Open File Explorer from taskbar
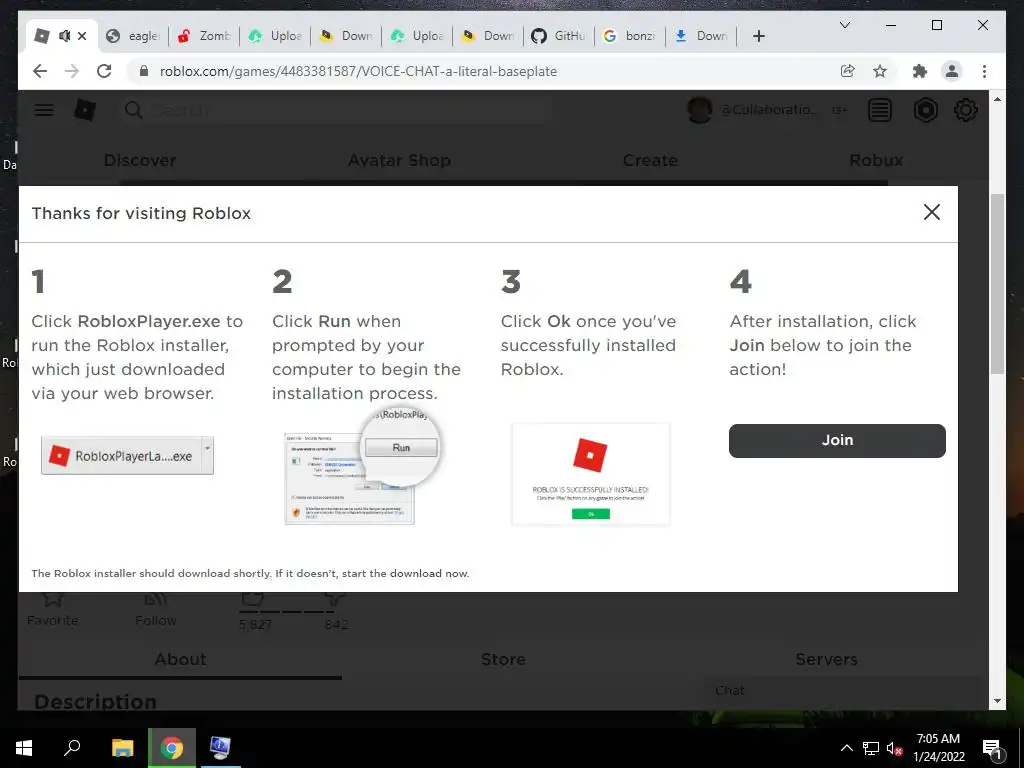This screenshot has width=1024, height=768. [x=122, y=748]
